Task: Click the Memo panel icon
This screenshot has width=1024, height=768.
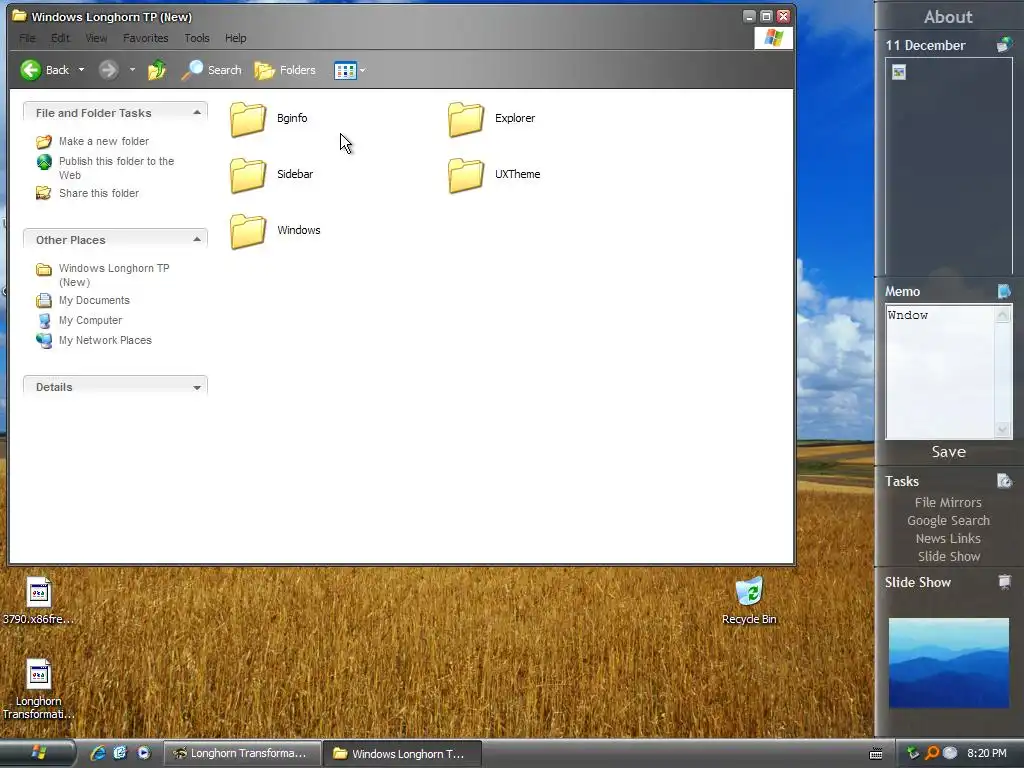Action: pos(1004,291)
